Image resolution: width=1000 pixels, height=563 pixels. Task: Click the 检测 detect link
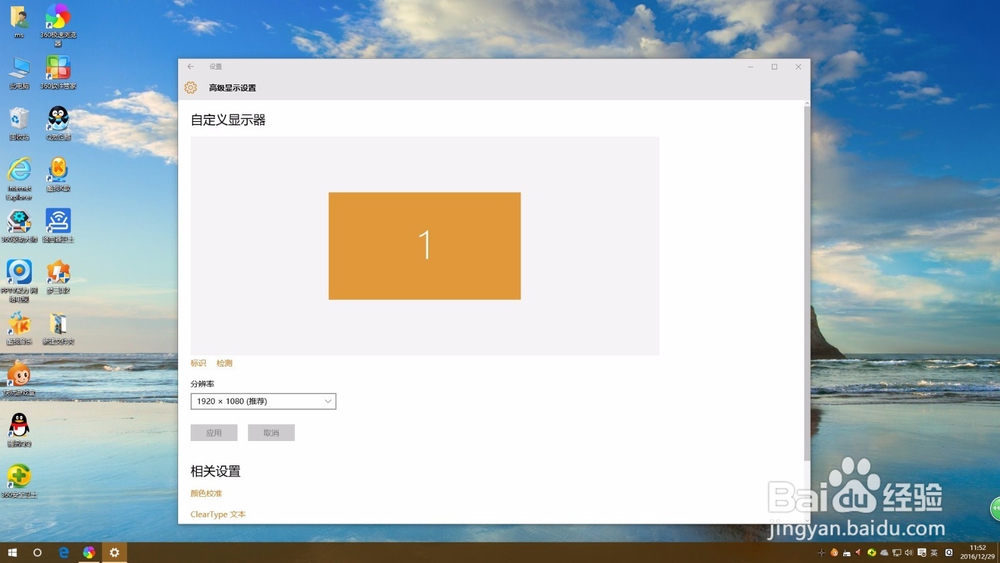coord(224,363)
